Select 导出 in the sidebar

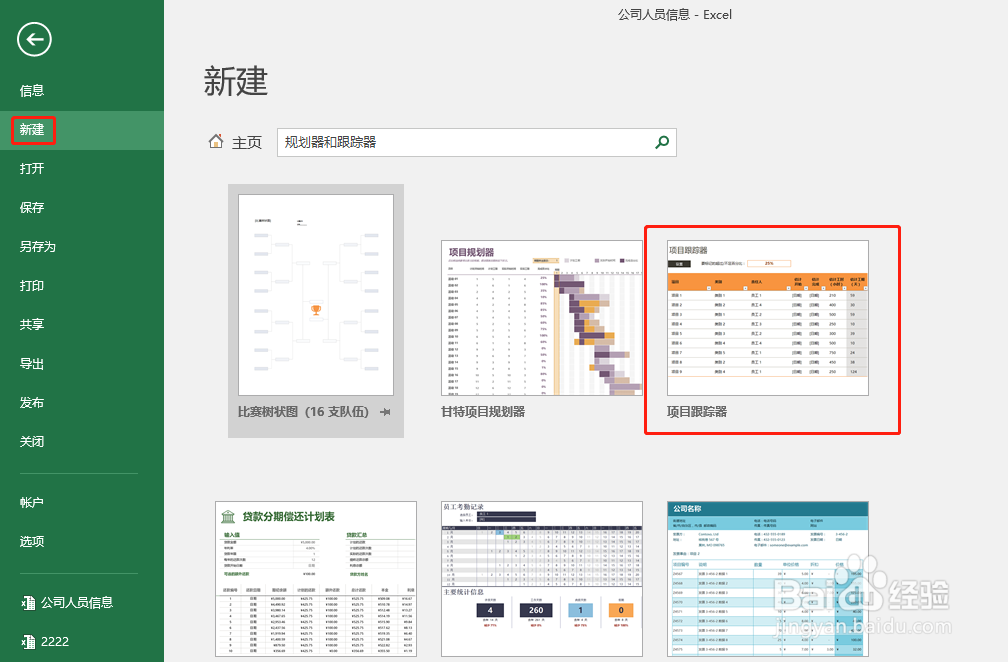point(32,364)
